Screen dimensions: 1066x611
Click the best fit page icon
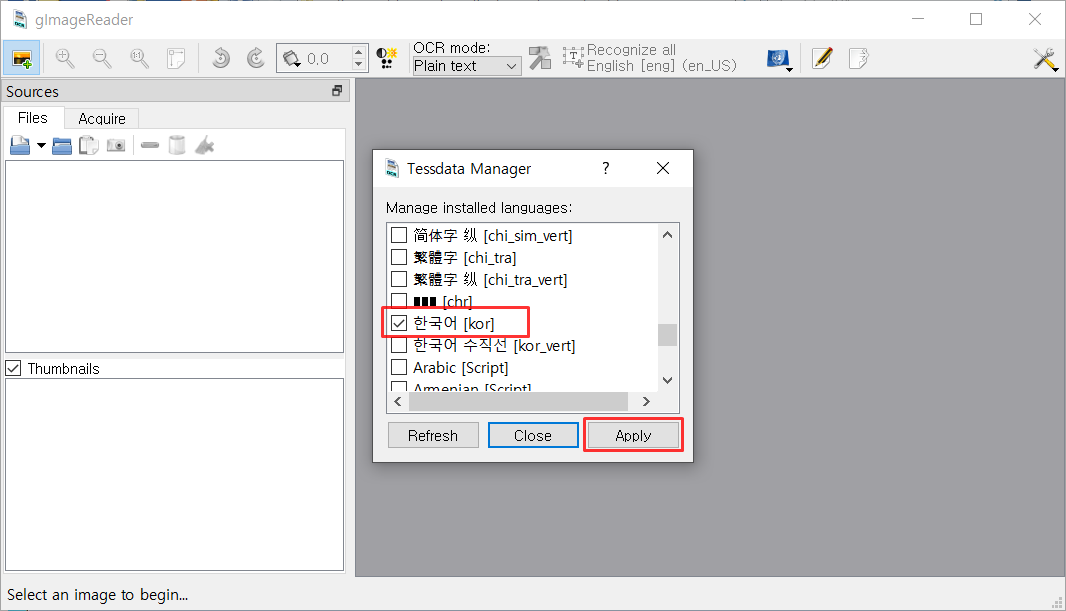point(176,58)
